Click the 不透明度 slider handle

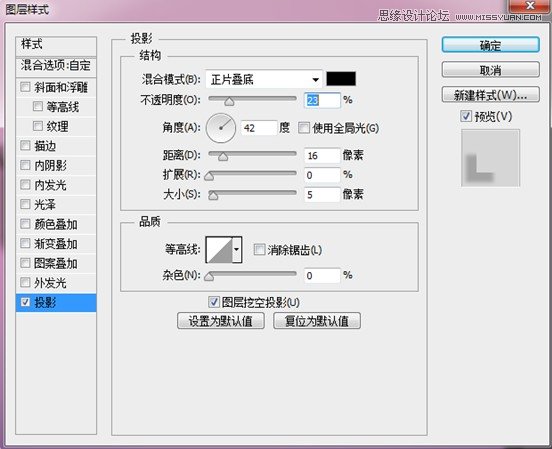coord(229,102)
